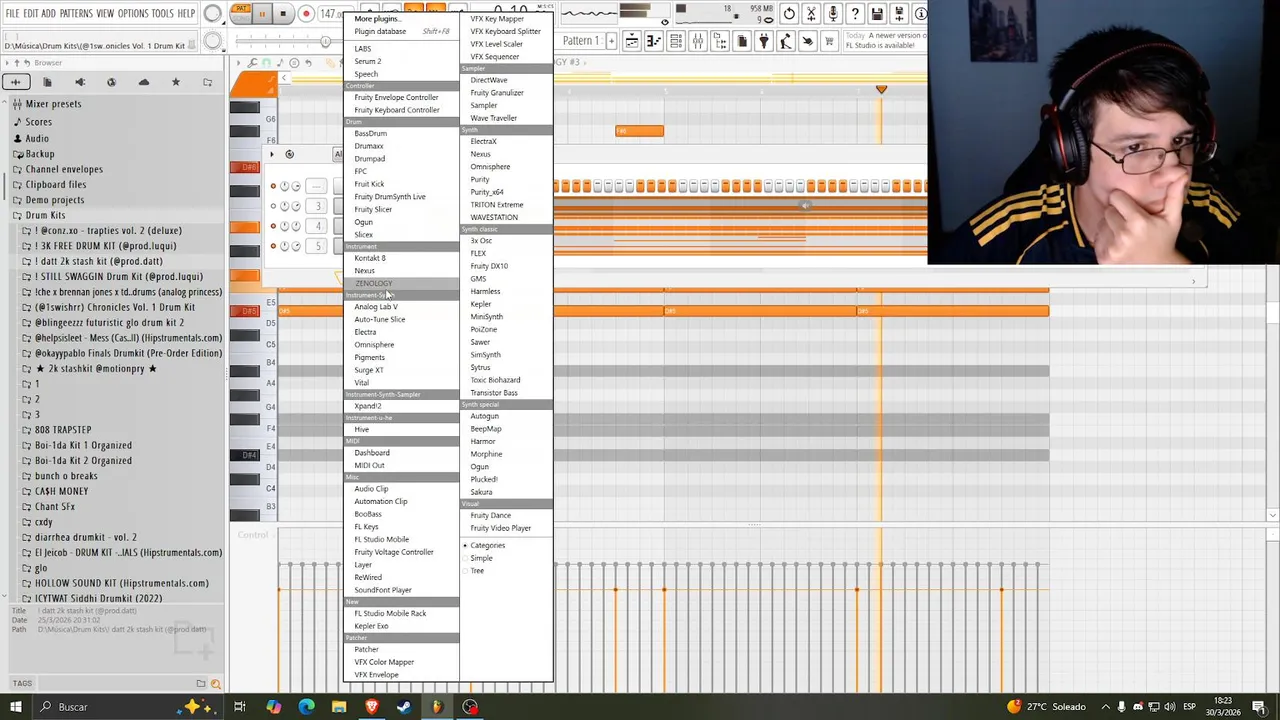Collapse the Drum Kits folder
Viewport: 1280px width, 720px height.
point(45,215)
